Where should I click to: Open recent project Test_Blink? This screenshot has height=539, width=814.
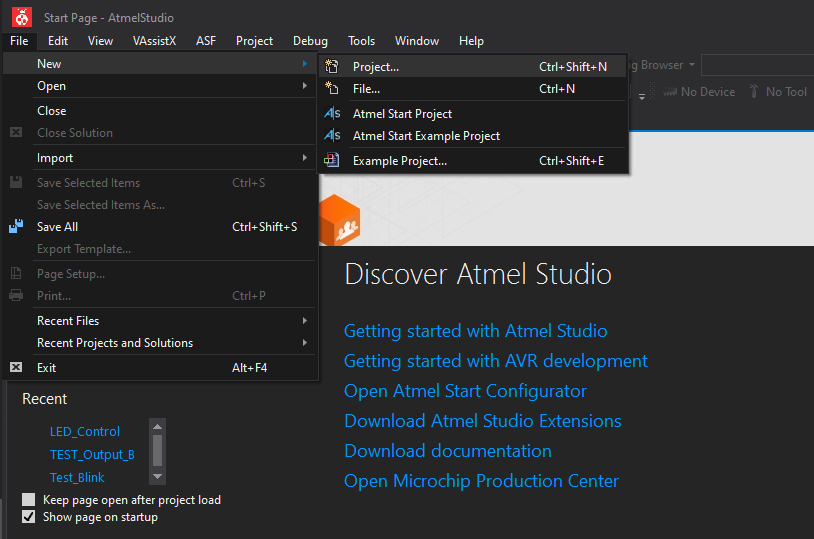coord(77,477)
